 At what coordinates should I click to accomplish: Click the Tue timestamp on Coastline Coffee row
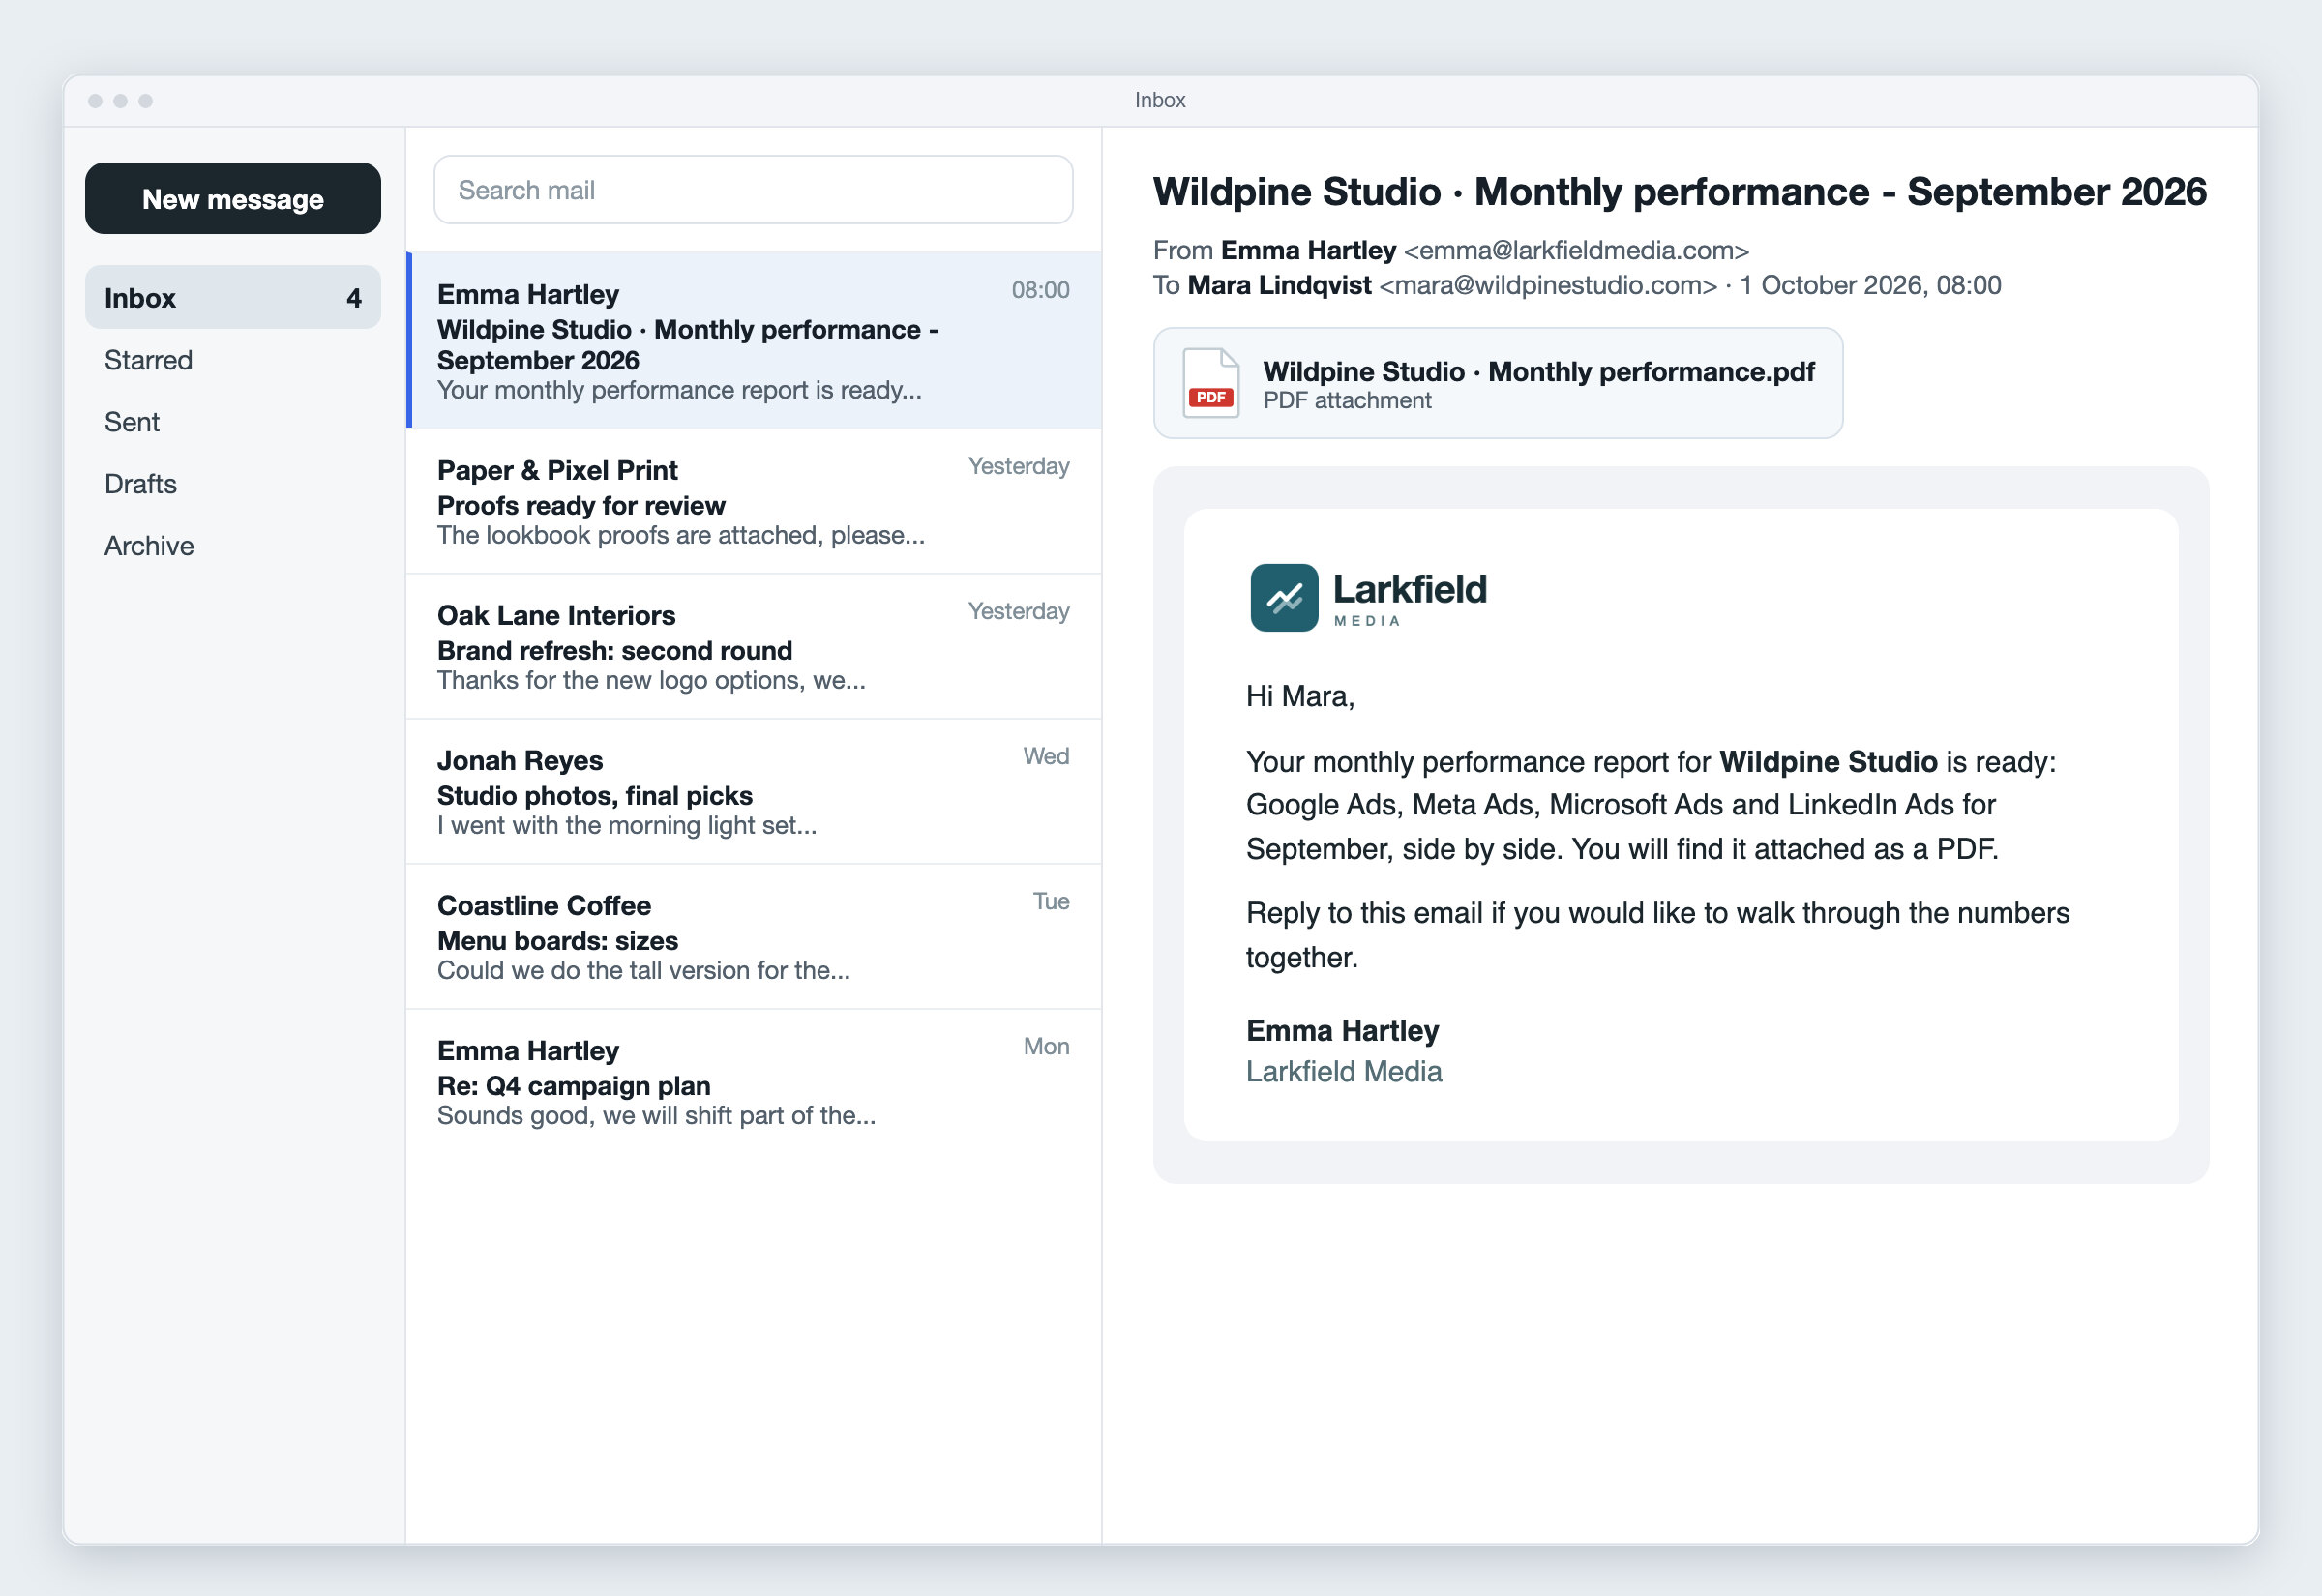(x=1051, y=901)
